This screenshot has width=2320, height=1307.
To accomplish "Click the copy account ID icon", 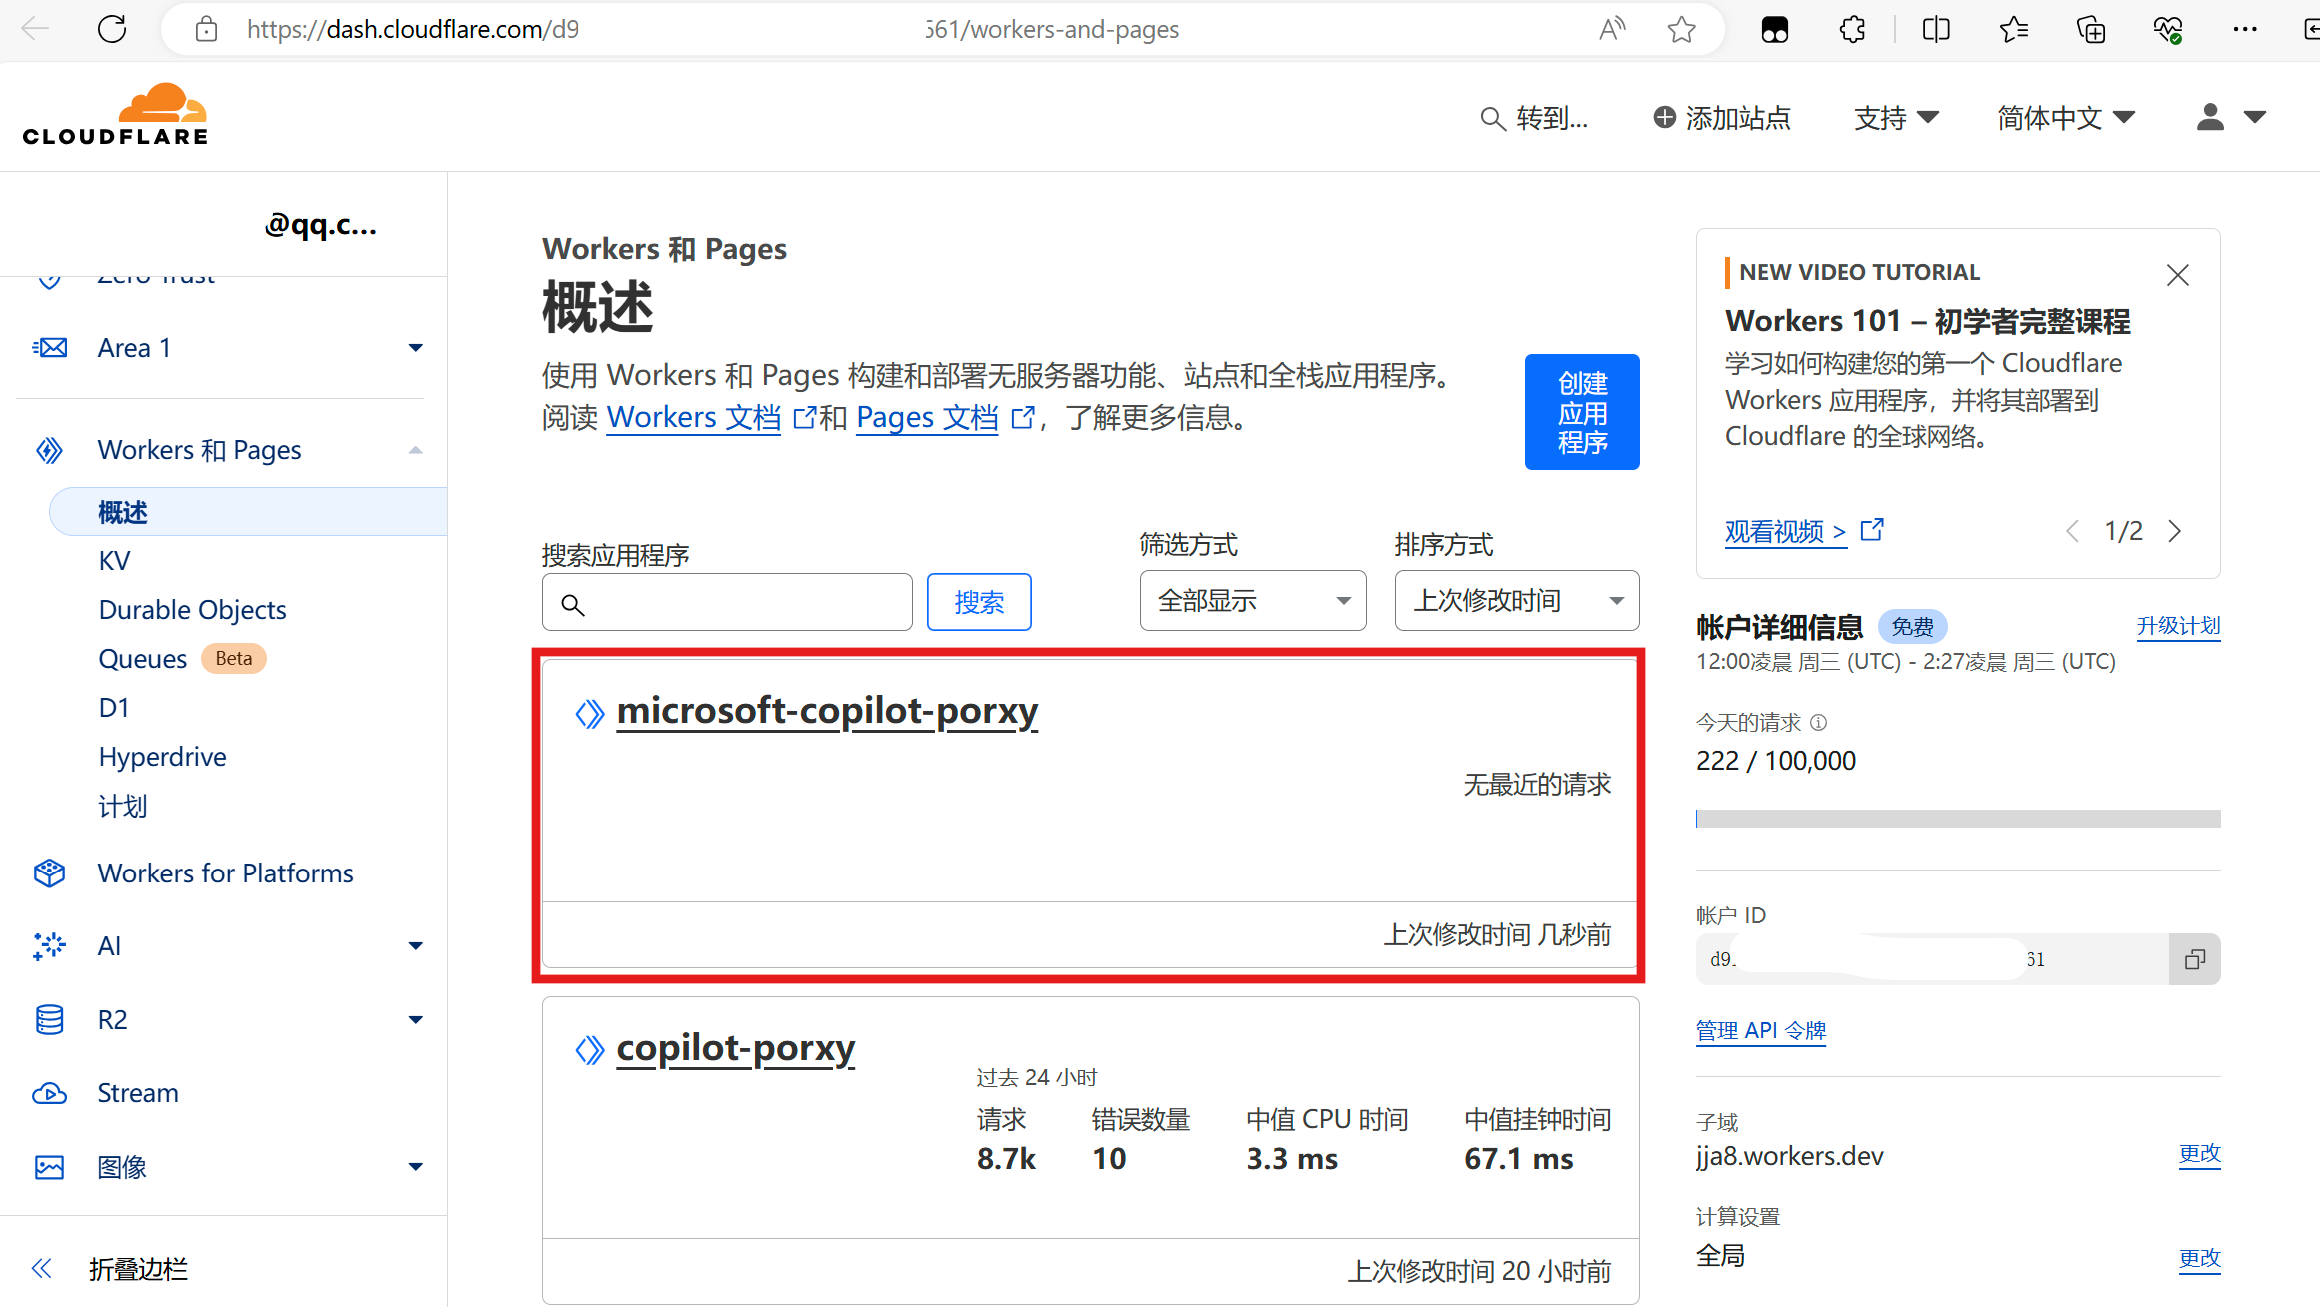I will [x=2194, y=959].
